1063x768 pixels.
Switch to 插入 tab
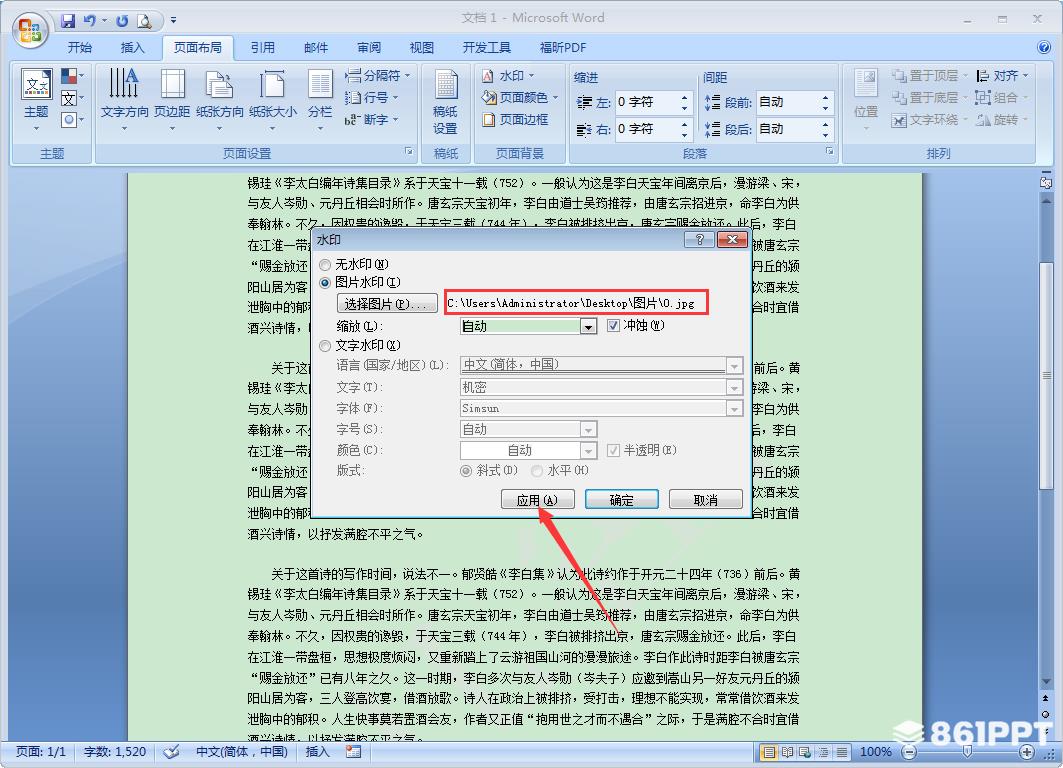pos(132,47)
